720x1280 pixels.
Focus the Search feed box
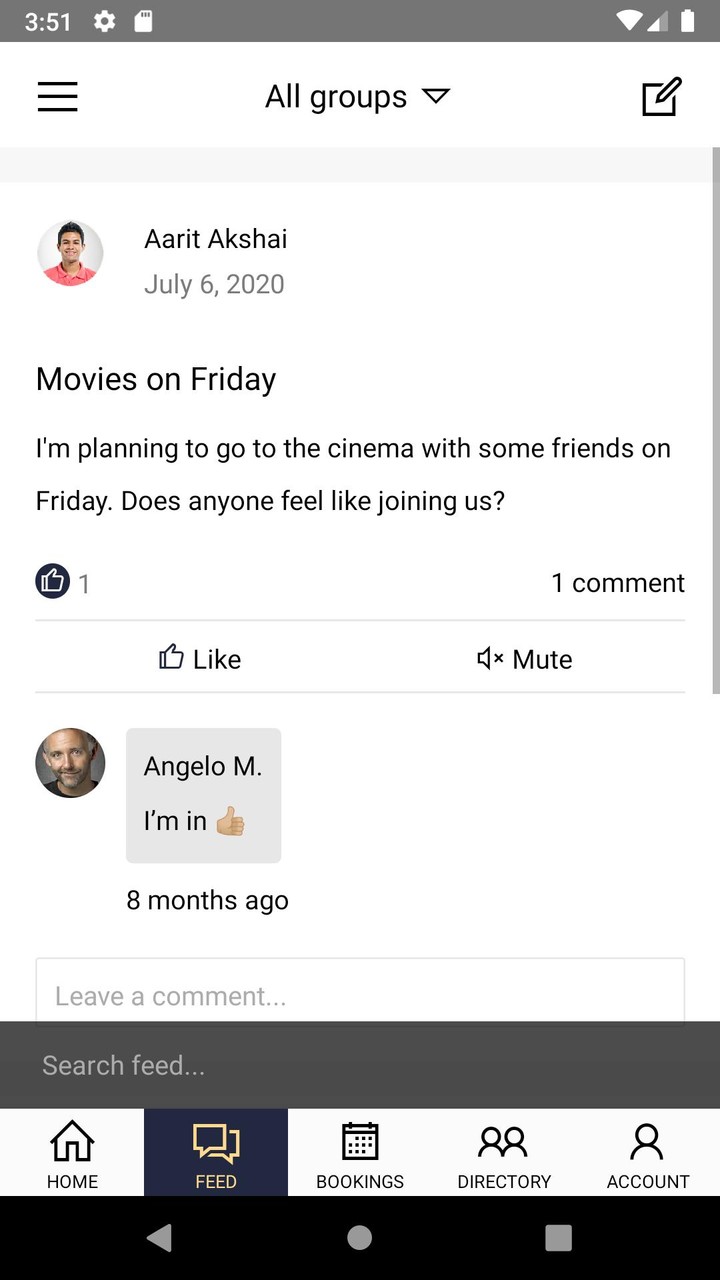tap(360, 1065)
